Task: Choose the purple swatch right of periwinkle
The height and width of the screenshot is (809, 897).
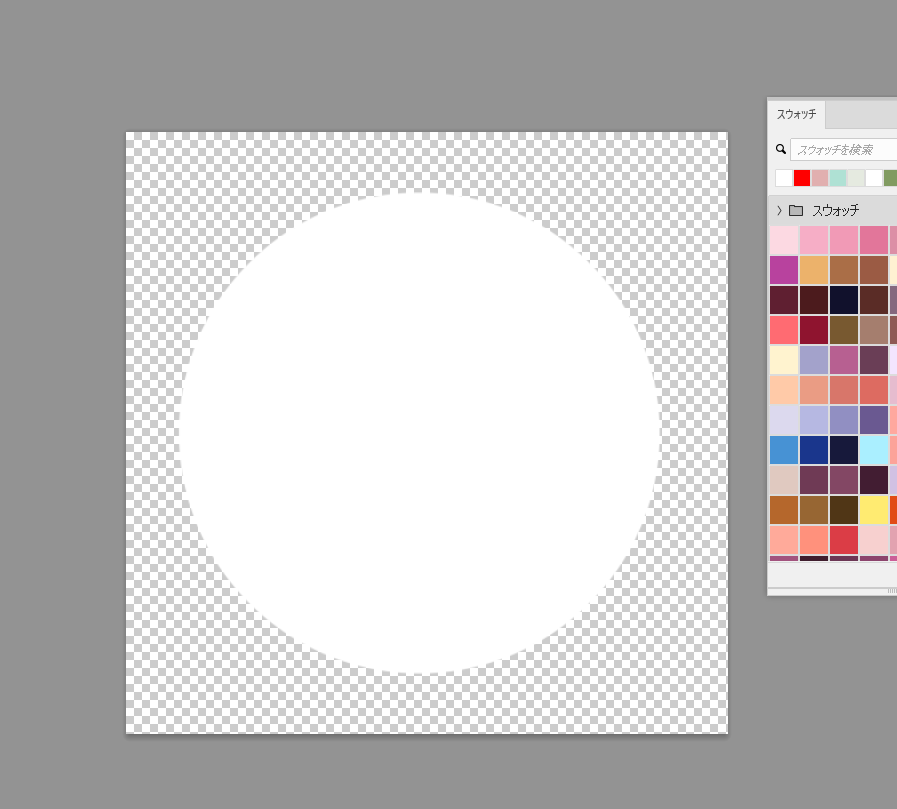Action: [874, 420]
